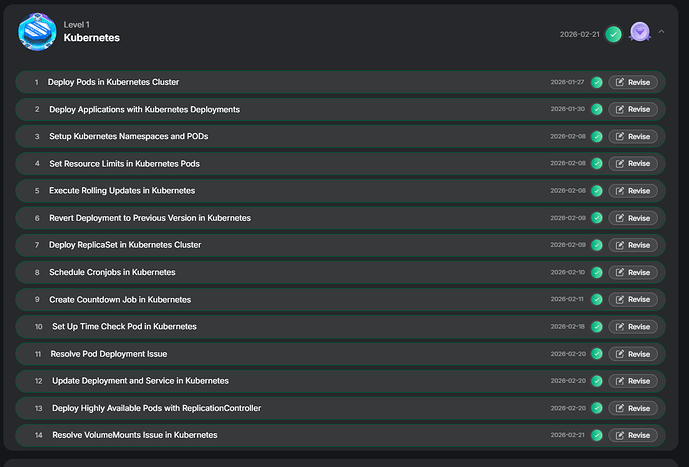Click green checkmark for Resolve Pod Deployment Issue
Viewport: 689px width, 467px height.
coord(597,354)
